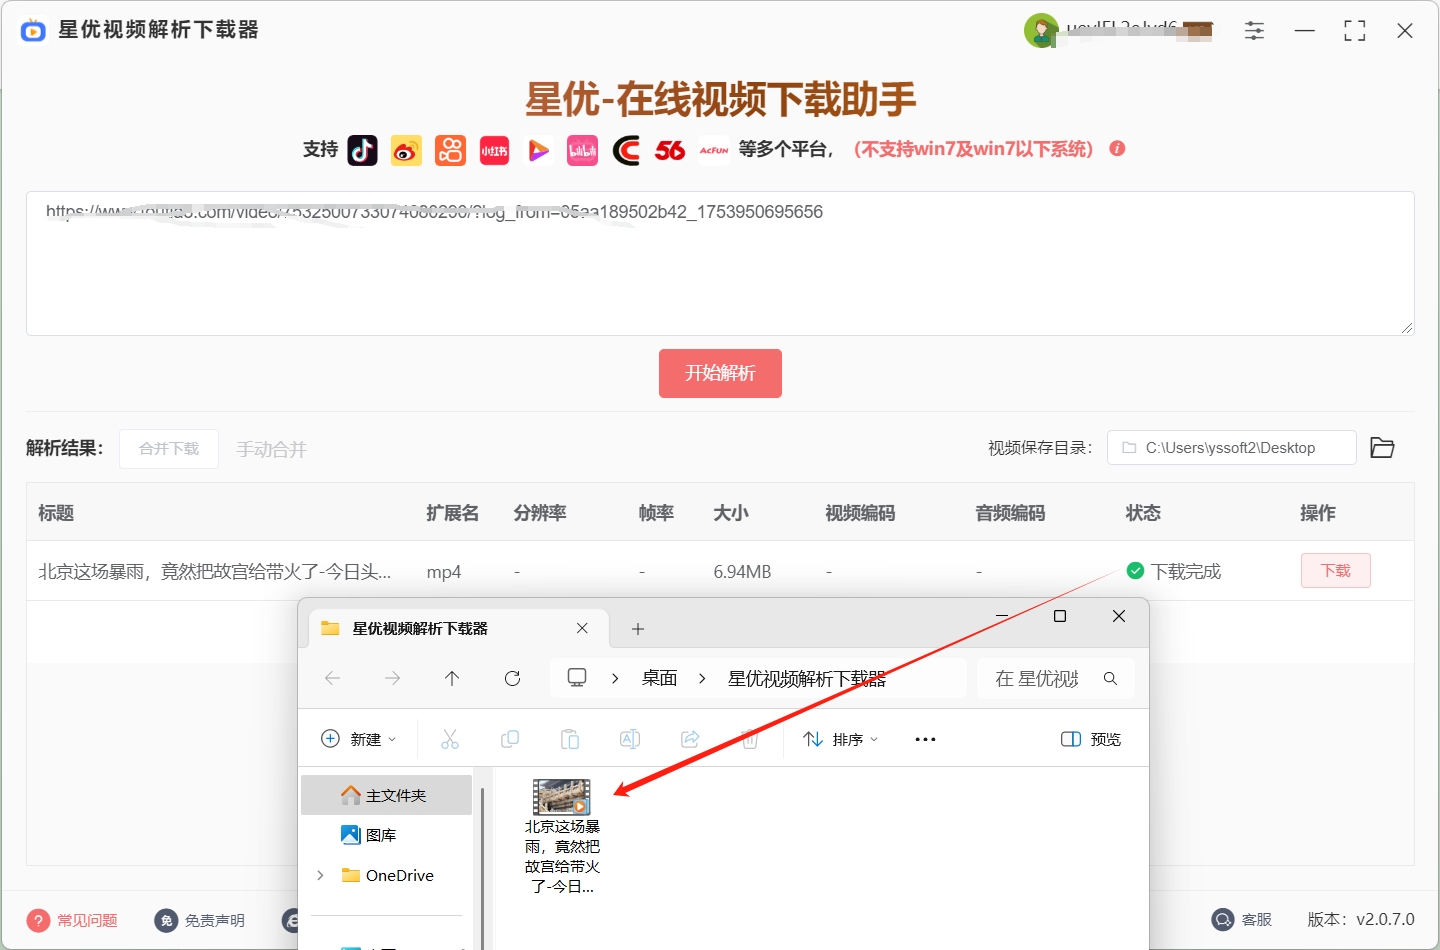The image size is (1440, 950).
Task: Select the 小红书 platform icon
Action: (494, 150)
